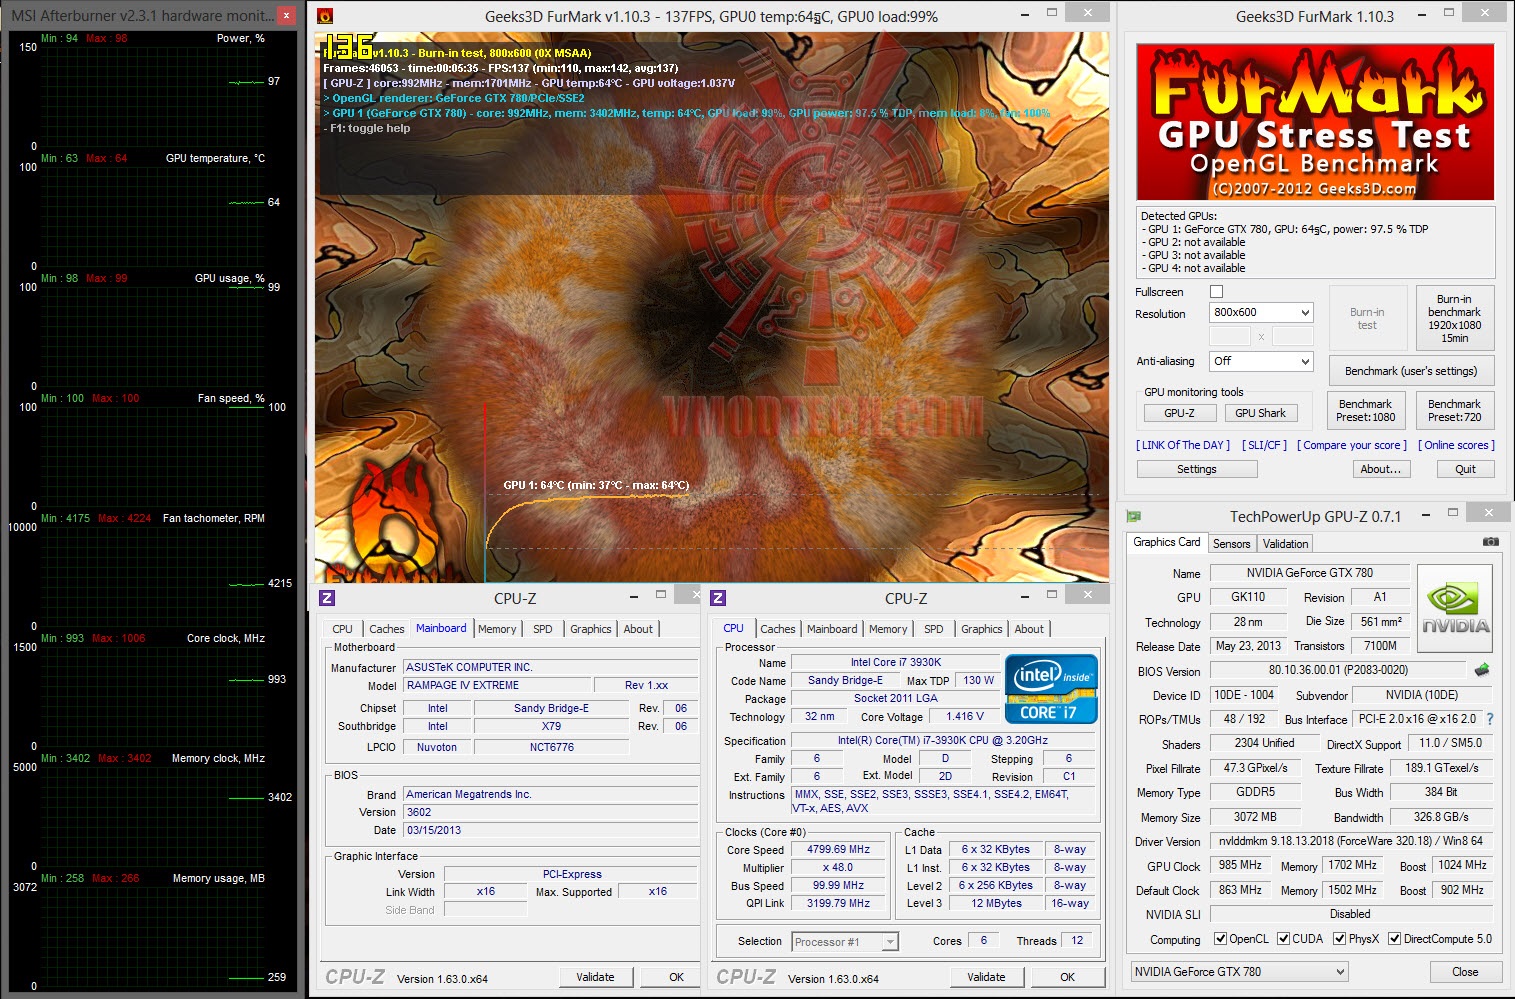Start the Burn-in benchmark 1920x1080 15min
Image resolution: width=1515 pixels, height=999 pixels.
click(1454, 318)
